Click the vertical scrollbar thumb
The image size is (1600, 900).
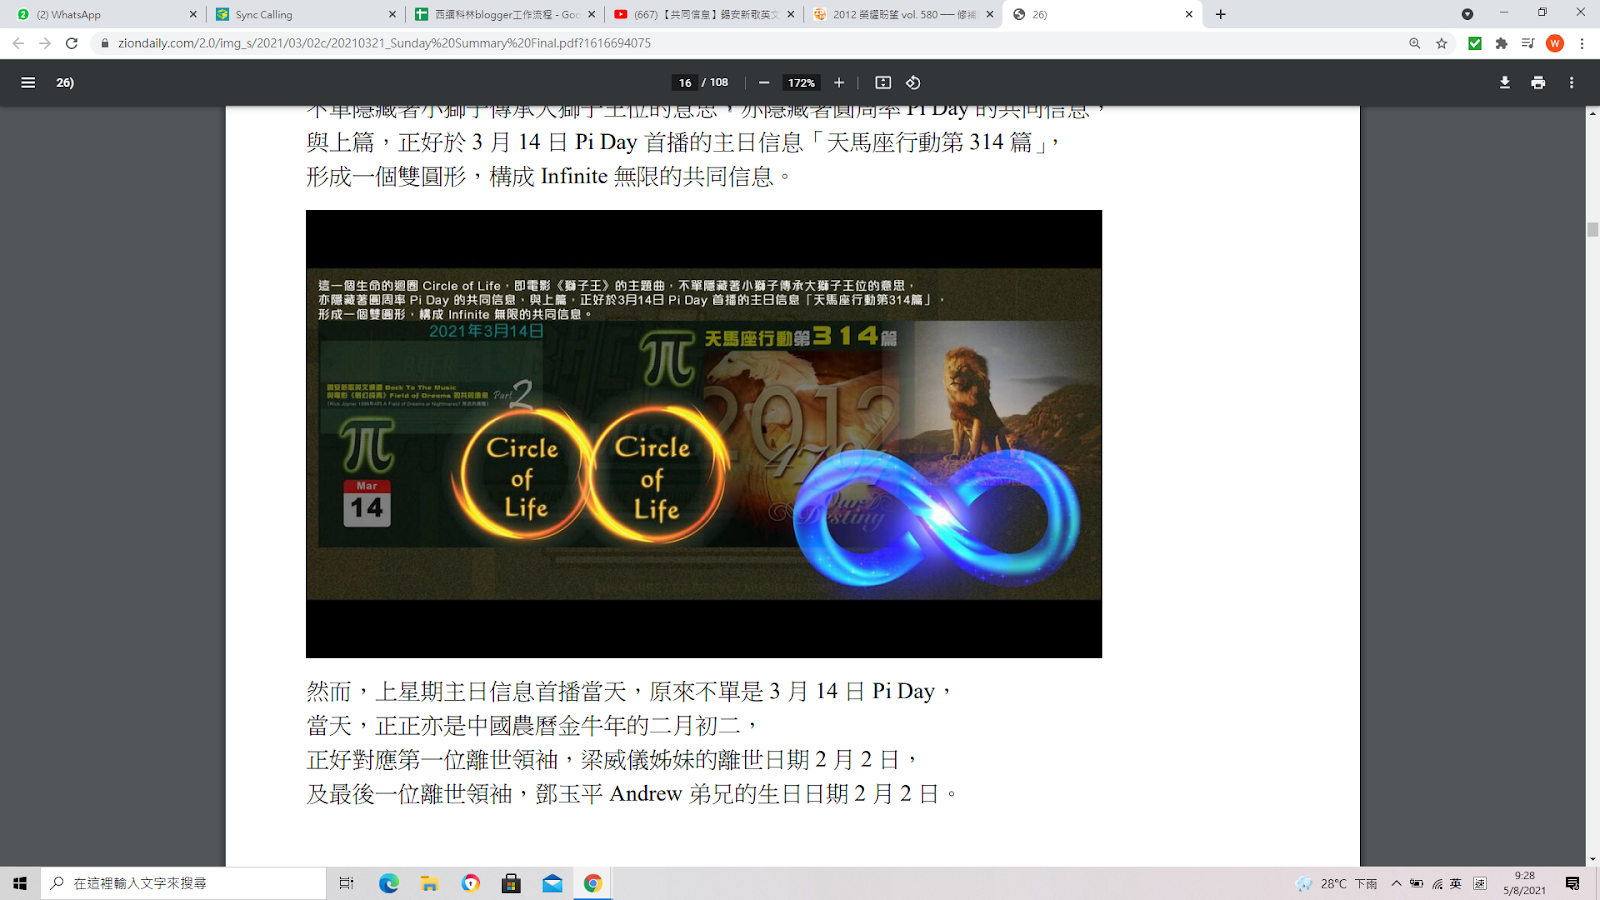point(1592,229)
